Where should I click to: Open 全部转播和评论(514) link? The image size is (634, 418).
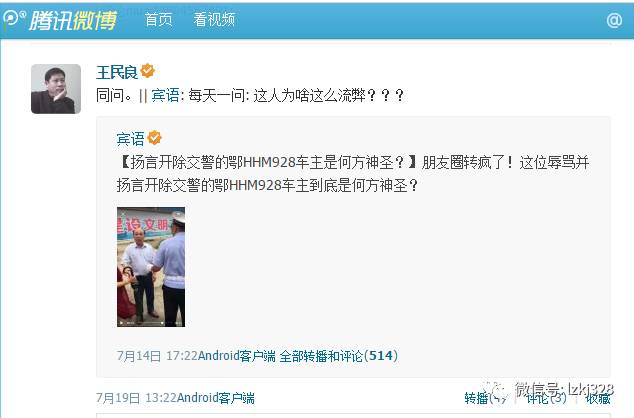point(339,356)
